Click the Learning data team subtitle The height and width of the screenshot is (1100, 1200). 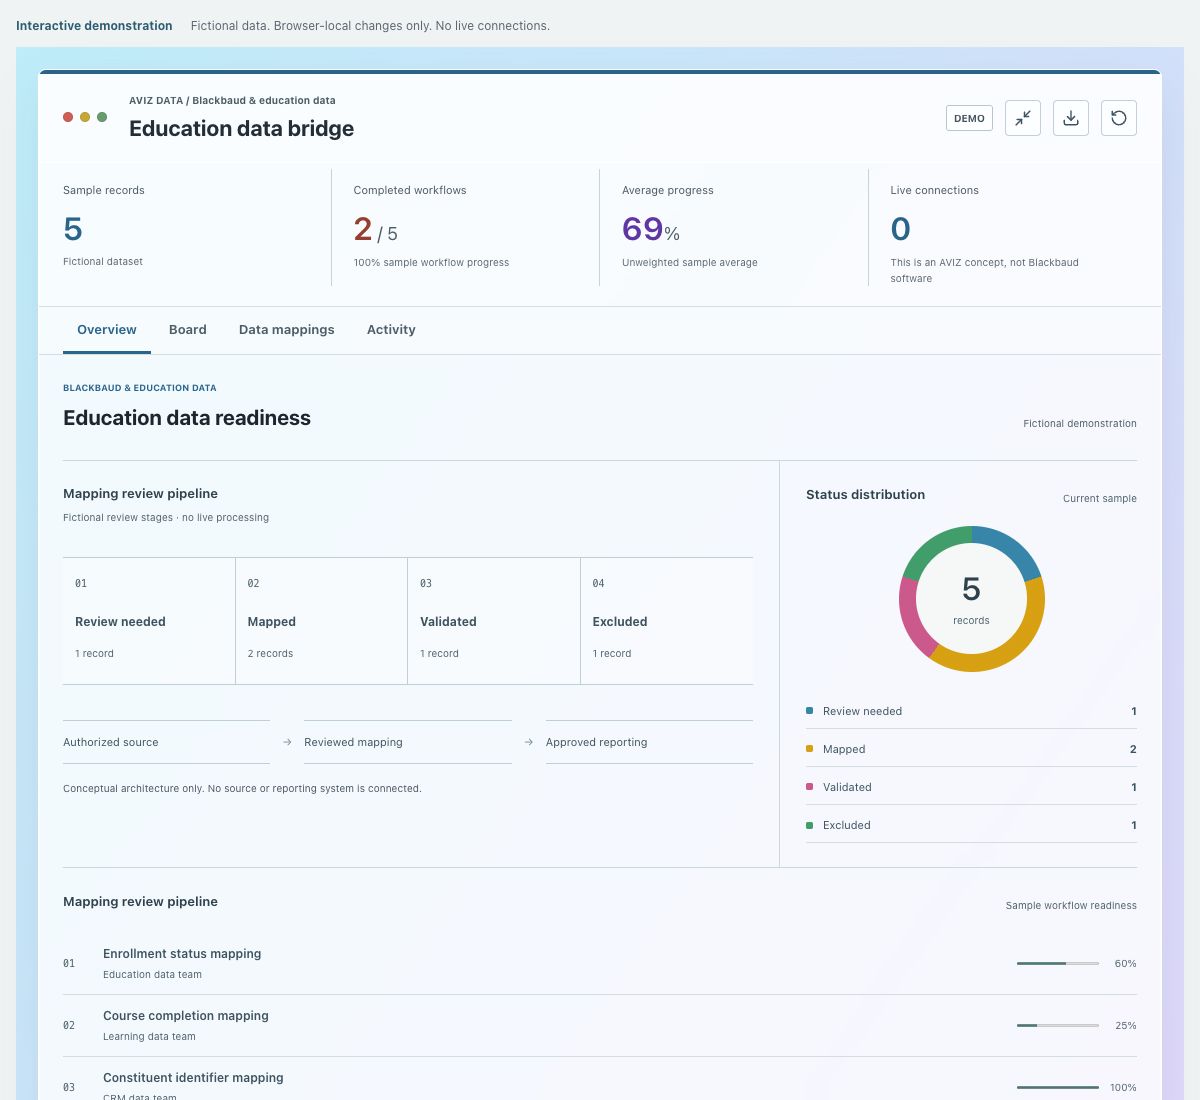coord(149,1036)
